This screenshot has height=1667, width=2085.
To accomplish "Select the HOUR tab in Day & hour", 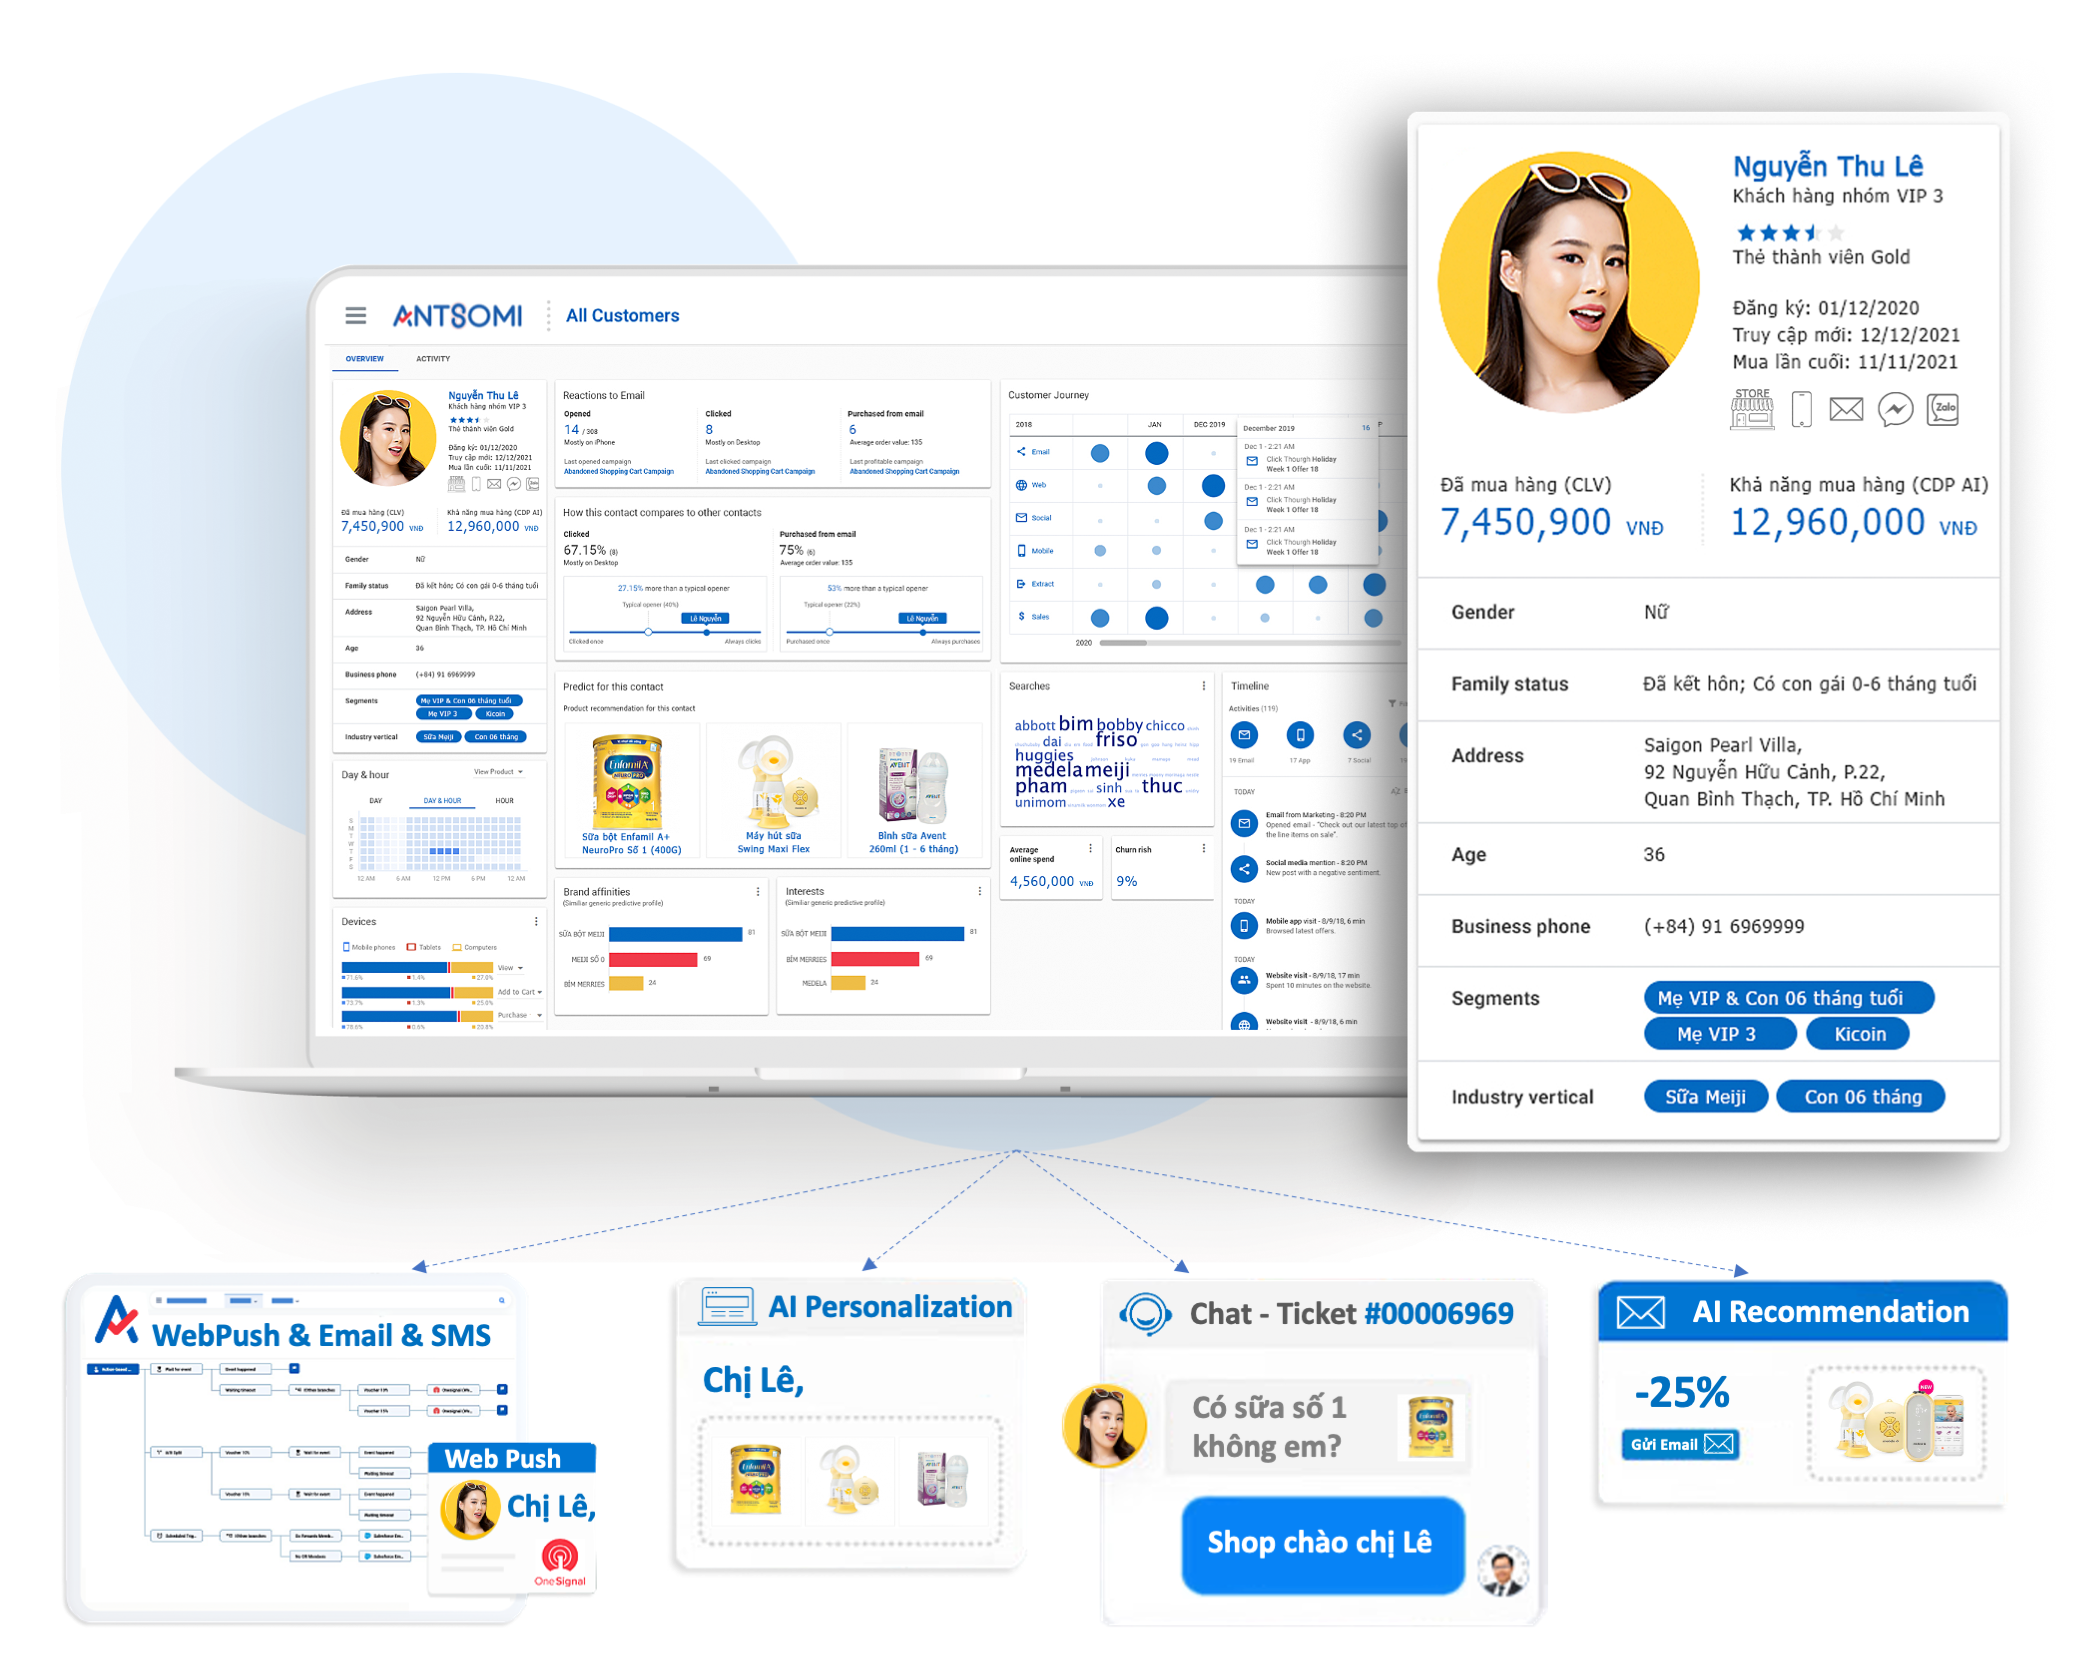I will (504, 801).
